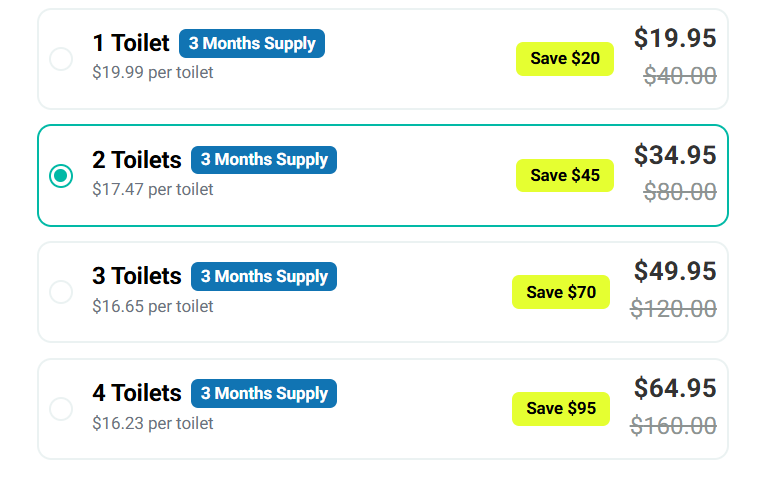Viewport: 775px width, 487px height.
Task: Click the $16.65 per toilet text
Action: 153,306
